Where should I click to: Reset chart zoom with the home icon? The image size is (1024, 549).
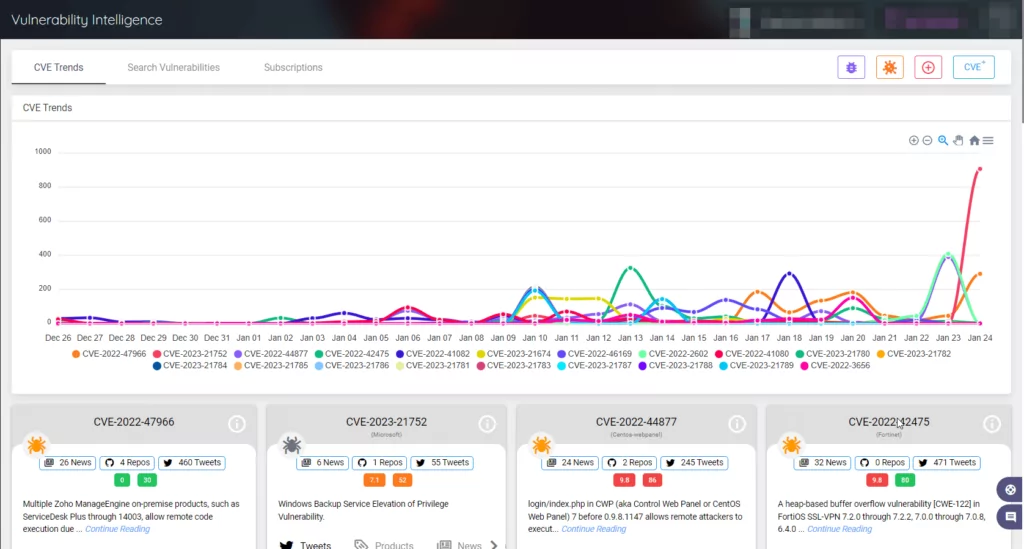tap(974, 140)
